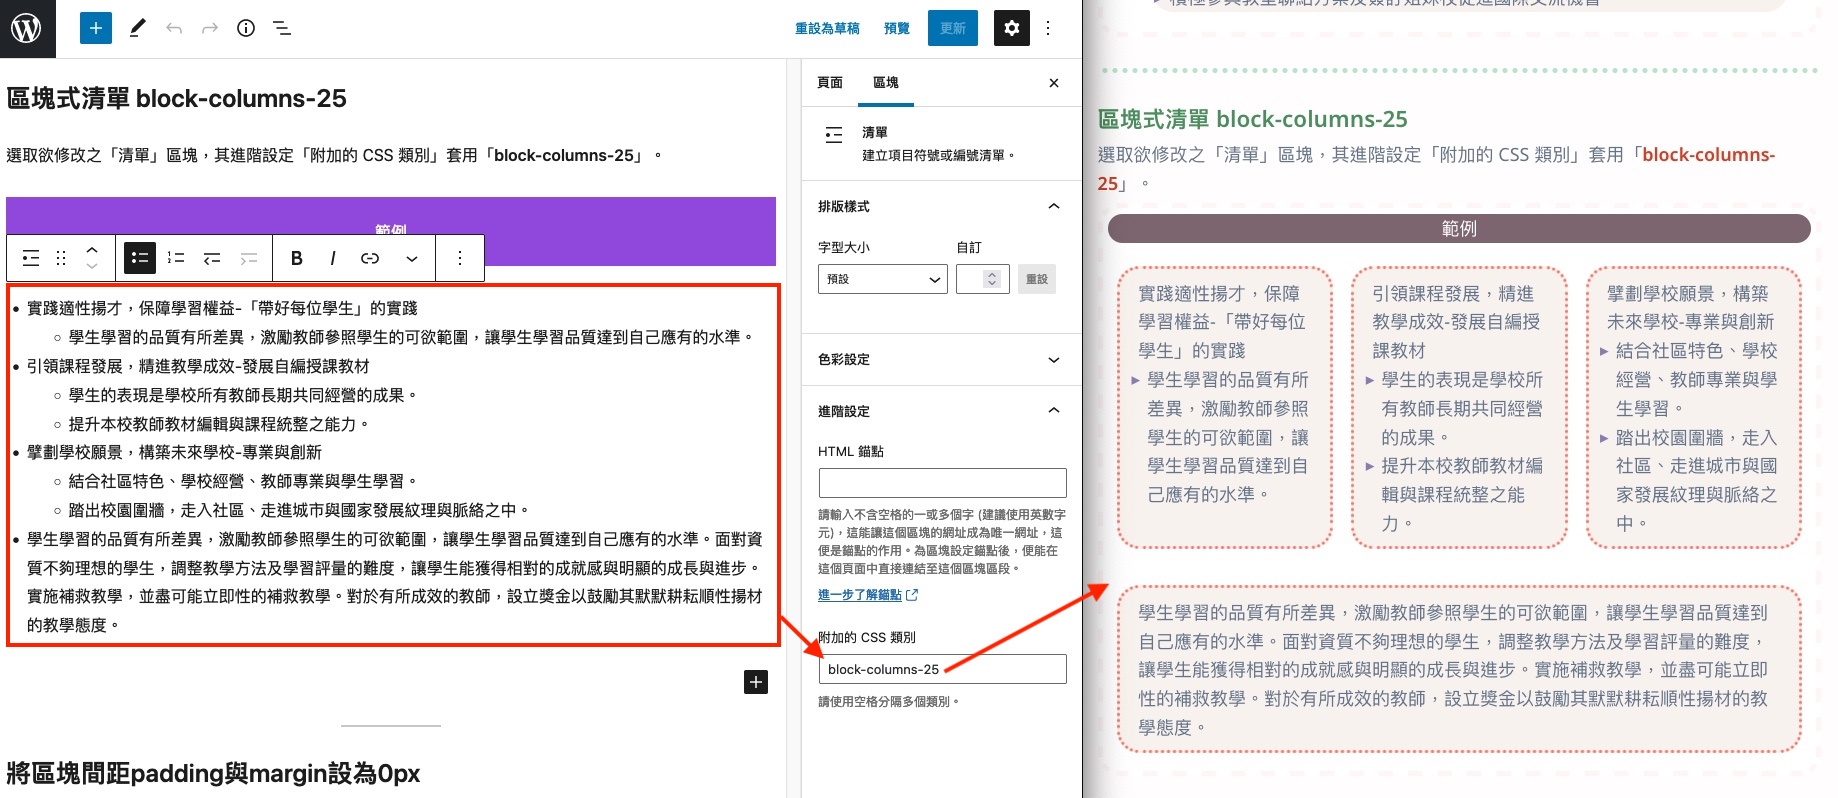Insert a link with the link icon
The height and width of the screenshot is (798, 1838).
(370, 258)
